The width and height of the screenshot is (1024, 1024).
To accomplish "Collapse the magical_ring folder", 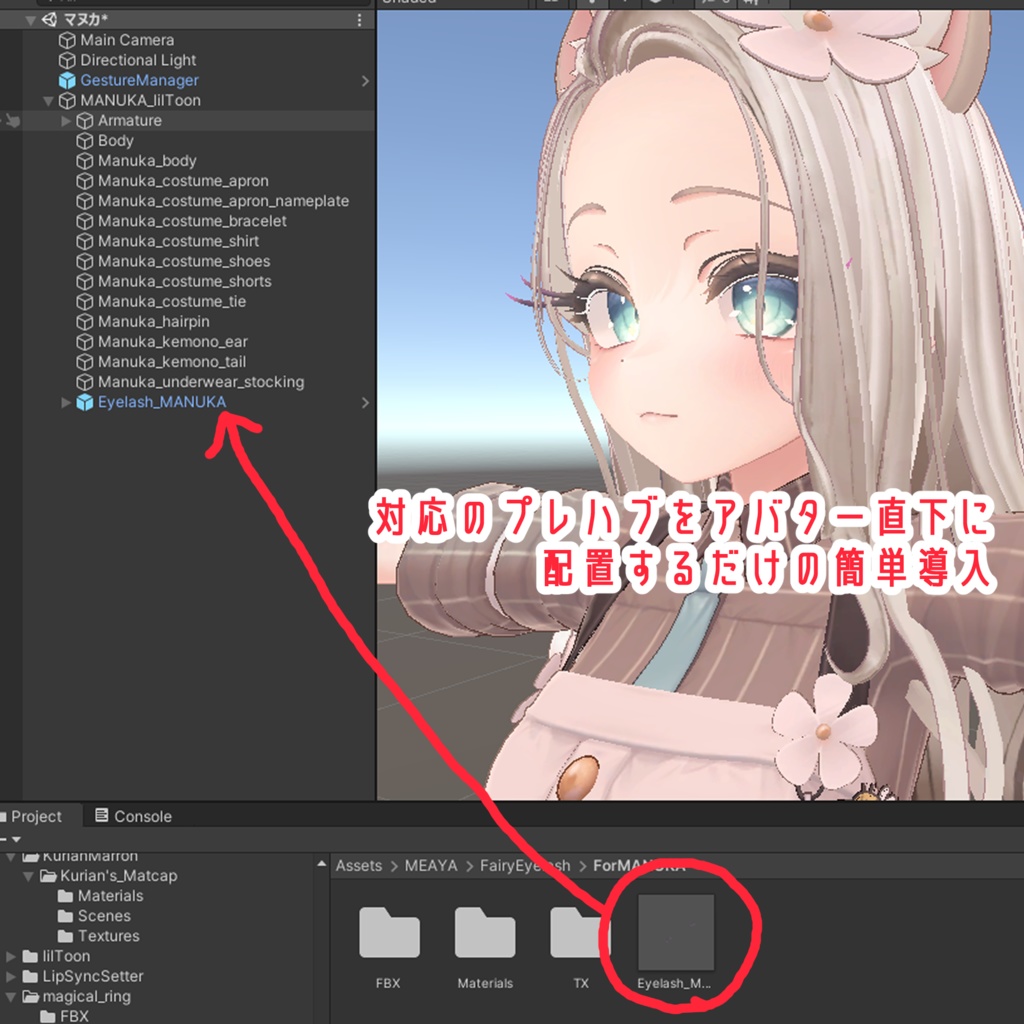I will pyautogui.click(x=11, y=997).
